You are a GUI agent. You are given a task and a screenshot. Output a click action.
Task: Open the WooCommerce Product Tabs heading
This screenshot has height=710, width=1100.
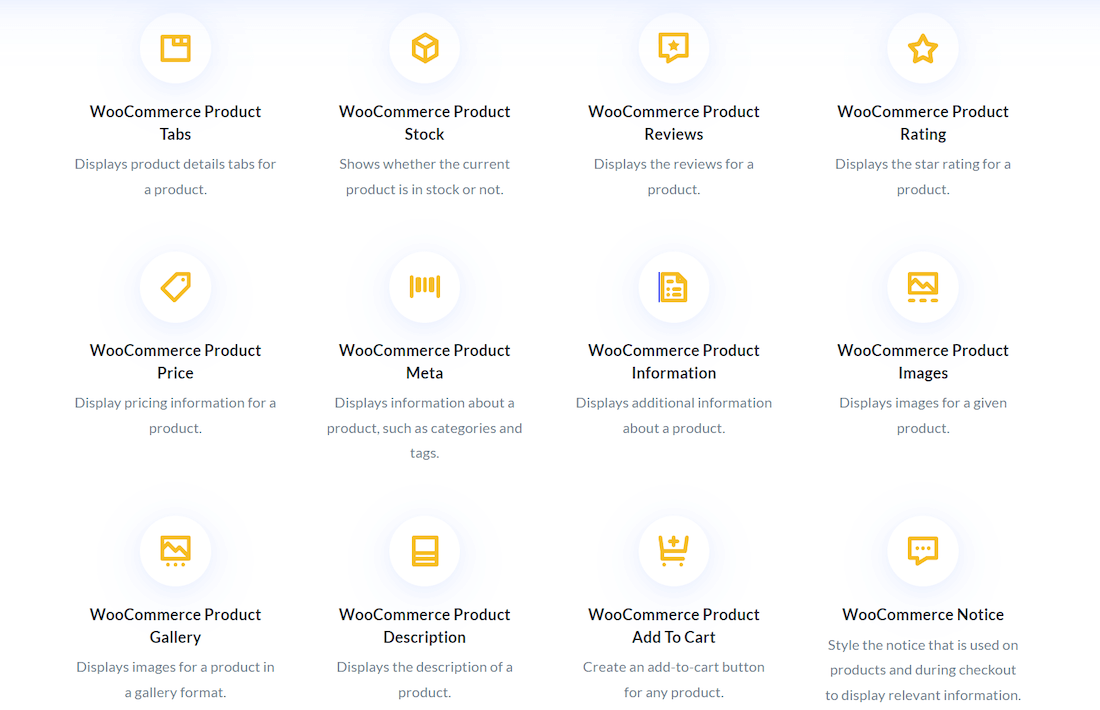pos(175,123)
